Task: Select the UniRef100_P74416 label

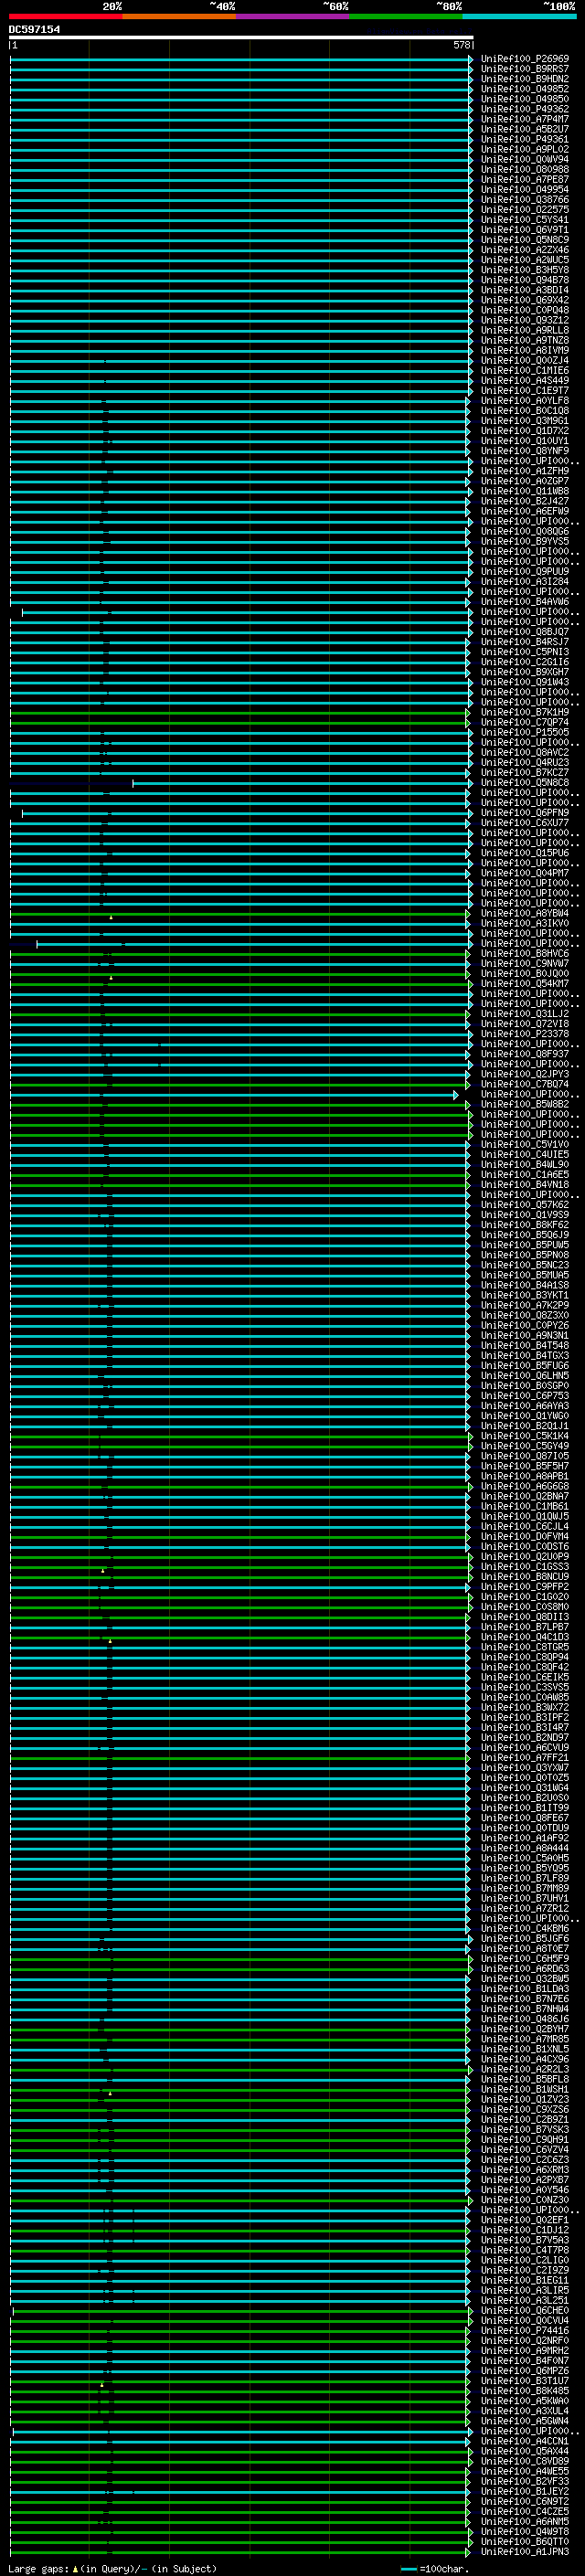Action: point(524,2330)
